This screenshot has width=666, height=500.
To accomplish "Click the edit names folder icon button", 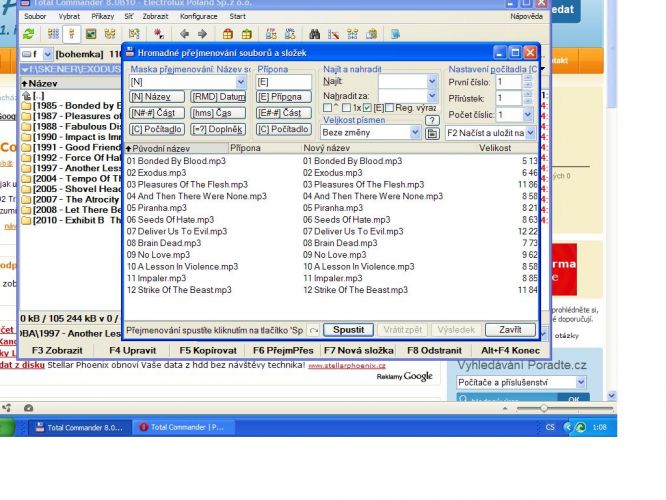I will click(x=432, y=133).
